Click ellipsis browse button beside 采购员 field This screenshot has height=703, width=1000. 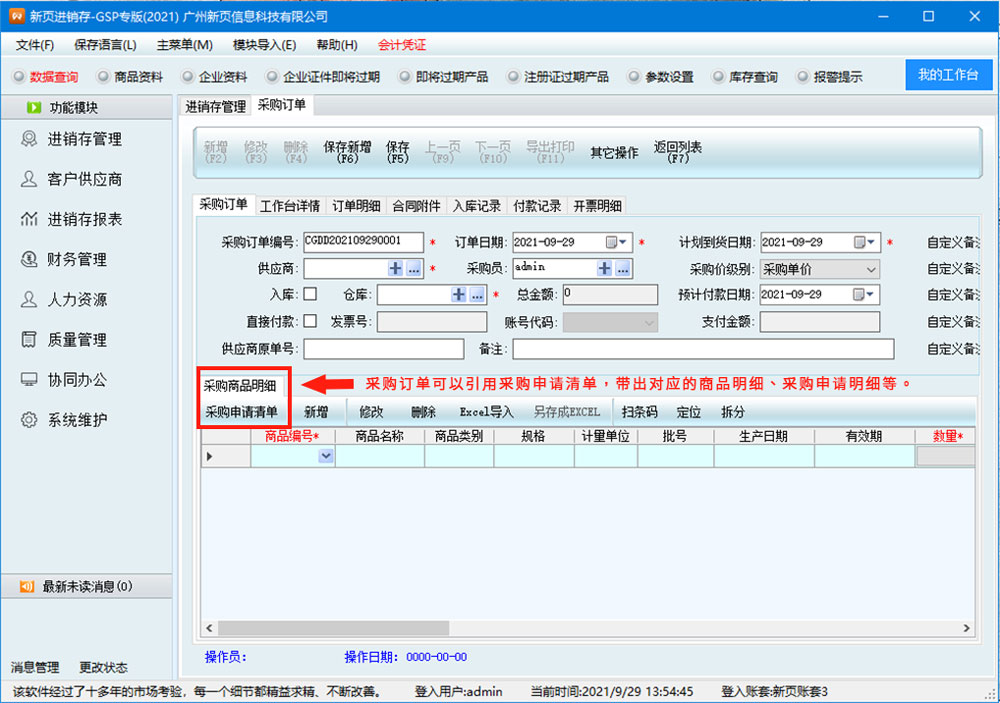622,269
